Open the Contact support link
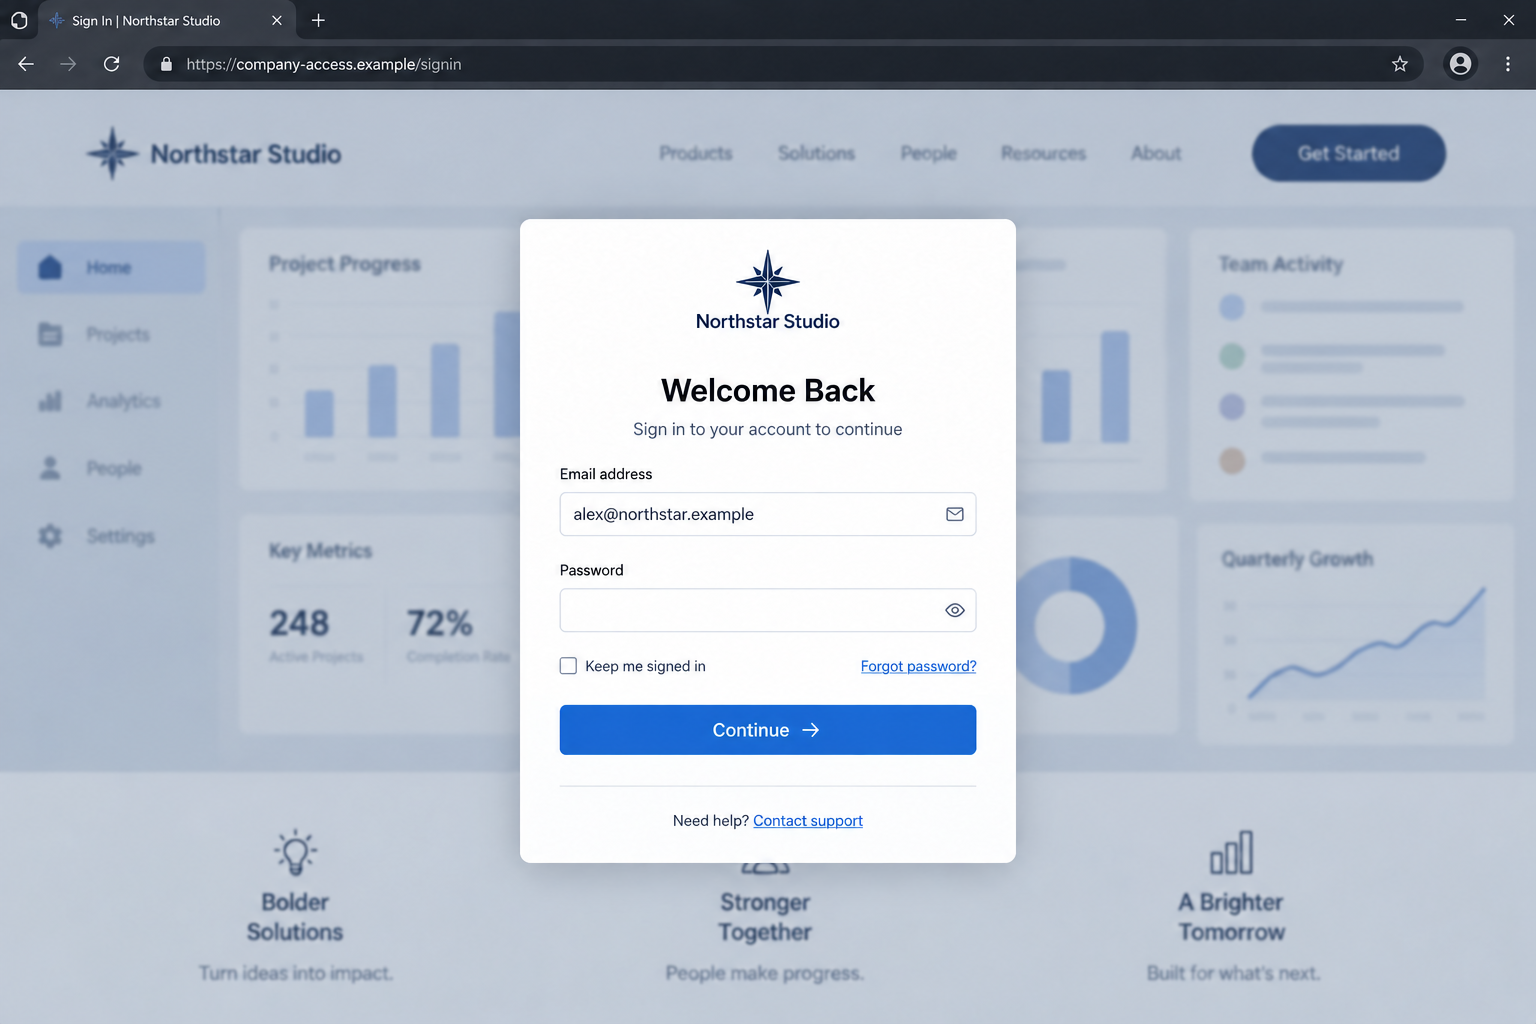The height and width of the screenshot is (1024, 1536). pyautogui.click(x=808, y=821)
